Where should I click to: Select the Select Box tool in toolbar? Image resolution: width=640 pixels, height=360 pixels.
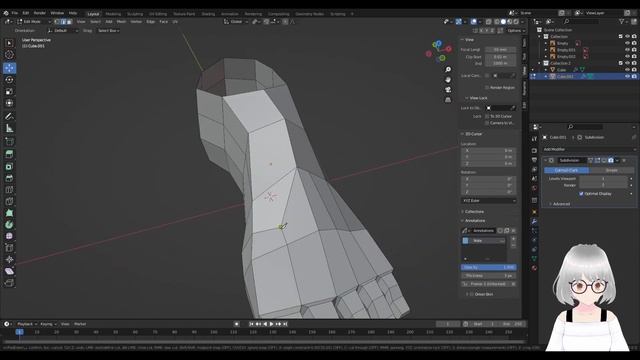click(9, 43)
